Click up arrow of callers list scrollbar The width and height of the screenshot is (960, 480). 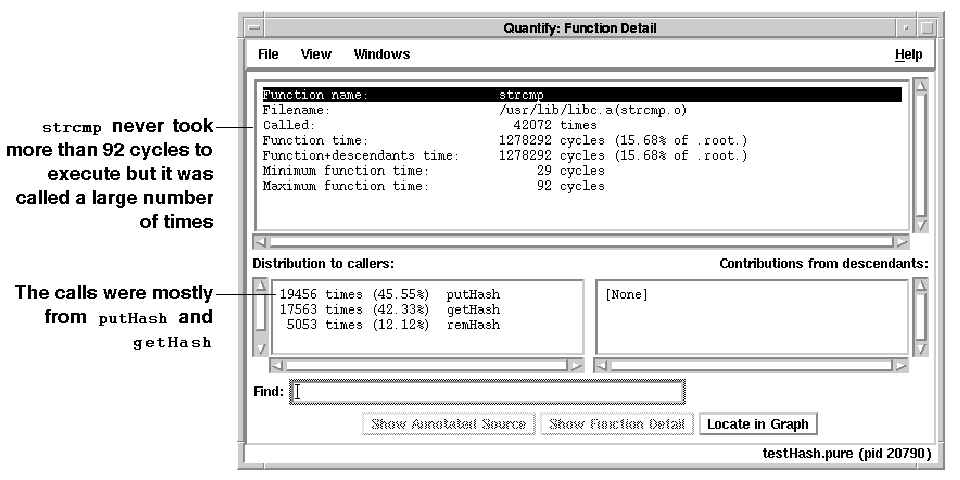260,285
